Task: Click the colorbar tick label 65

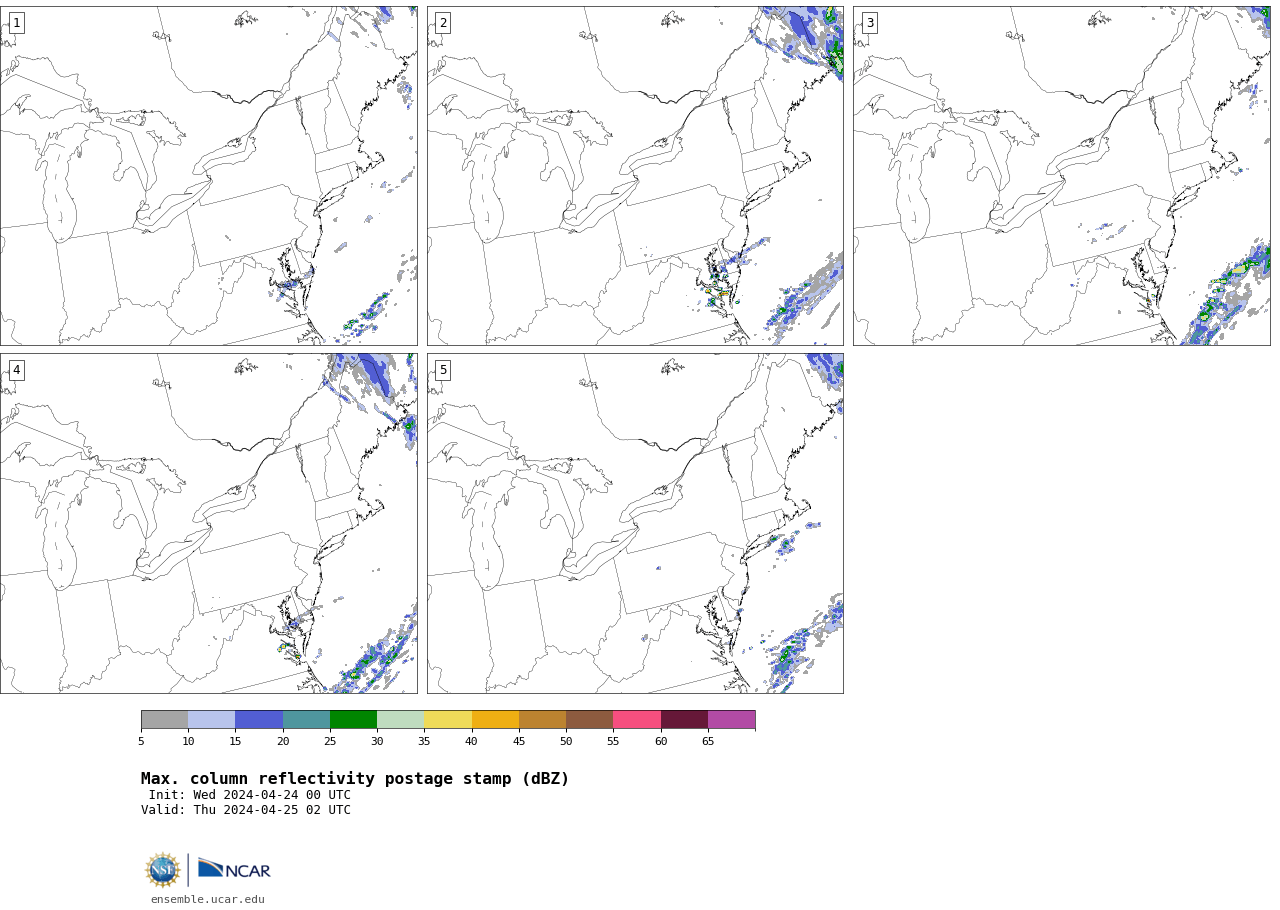Action: (708, 741)
